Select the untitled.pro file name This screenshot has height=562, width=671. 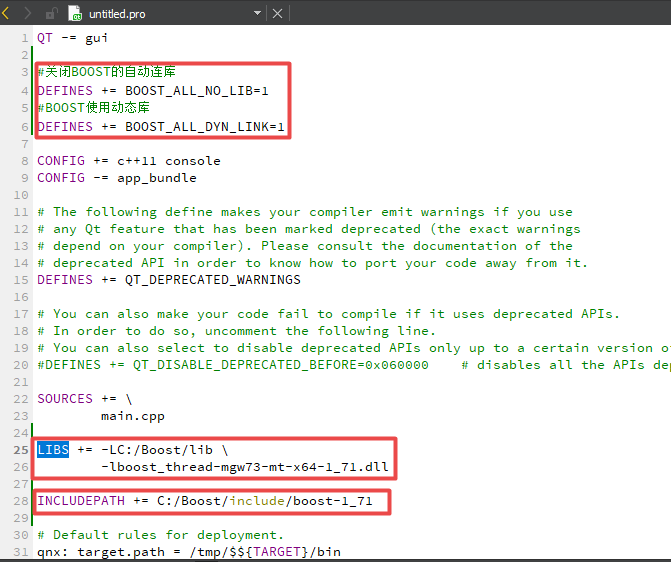(x=117, y=14)
